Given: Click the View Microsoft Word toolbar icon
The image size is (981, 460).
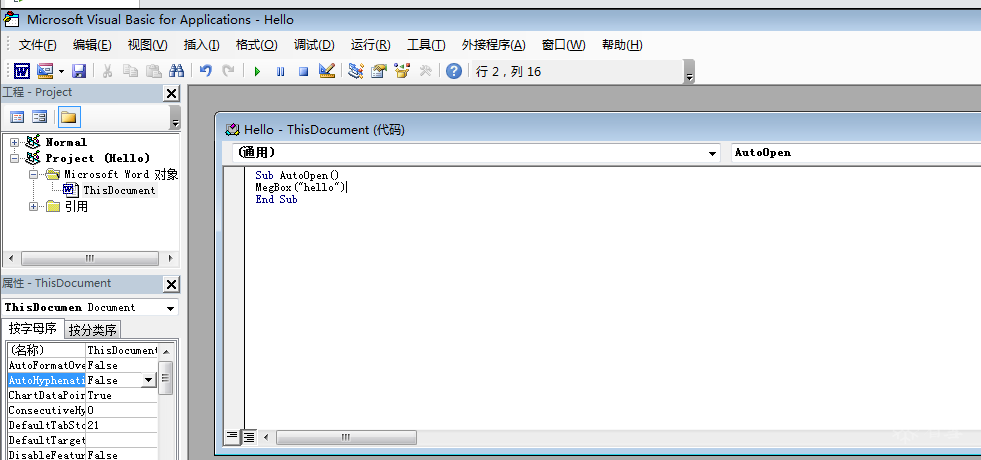Looking at the screenshot, I should 22,71.
